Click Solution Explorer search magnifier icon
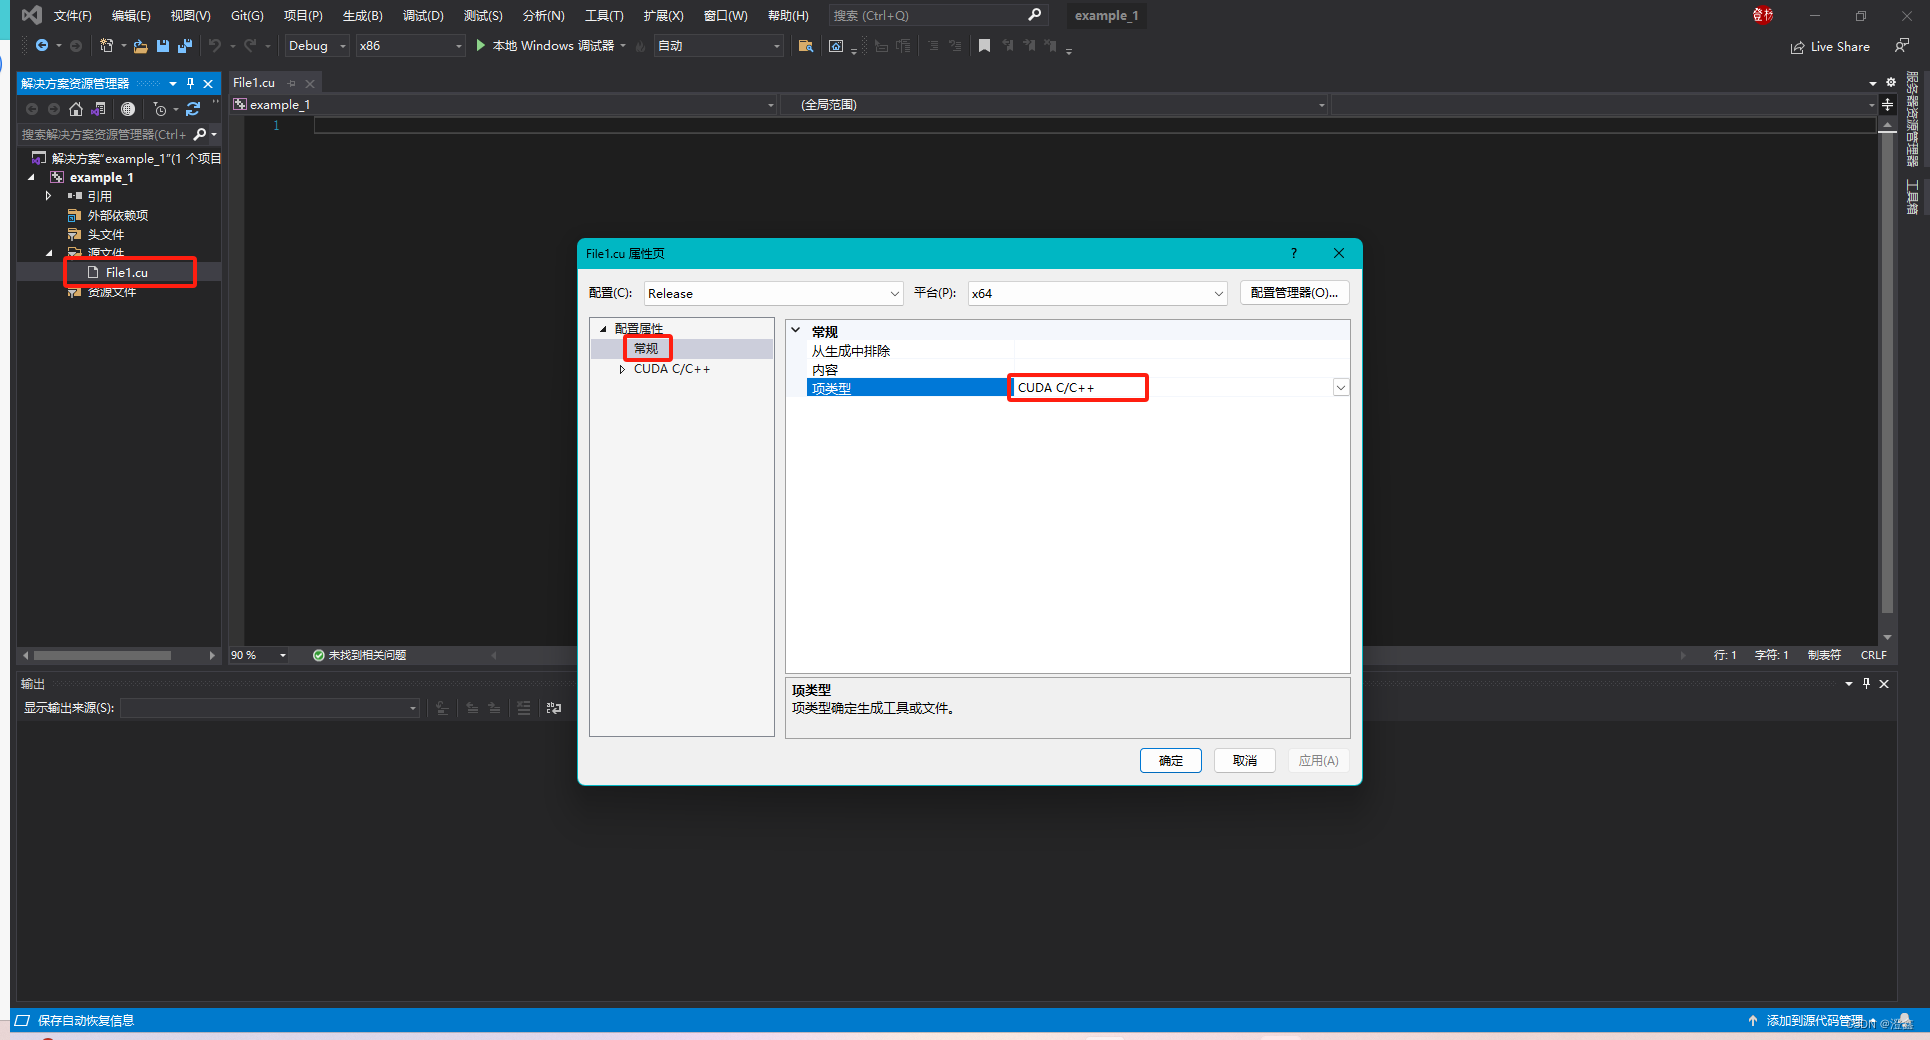This screenshot has height=1040, width=1930. click(200, 134)
